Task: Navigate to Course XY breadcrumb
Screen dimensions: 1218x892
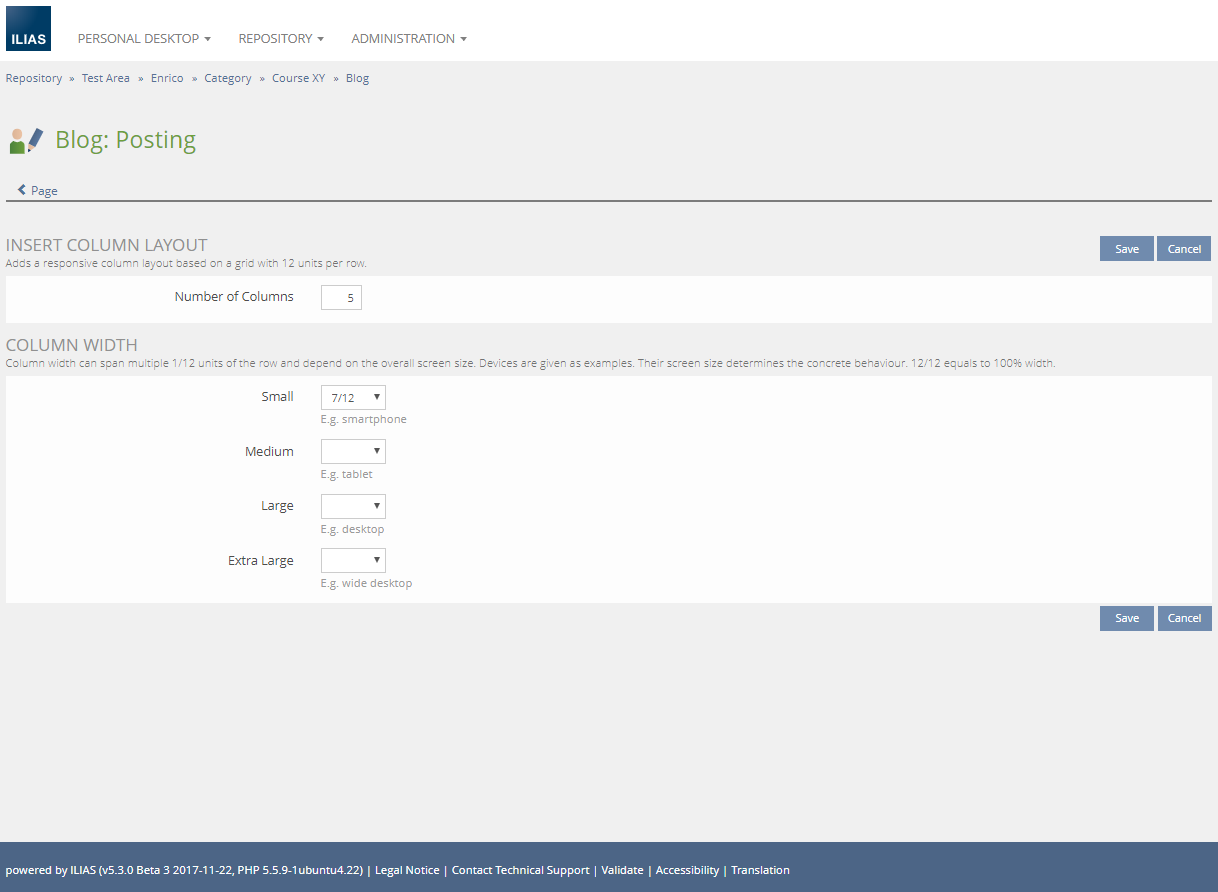Action: pyautogui.click(x=298, y=78)
